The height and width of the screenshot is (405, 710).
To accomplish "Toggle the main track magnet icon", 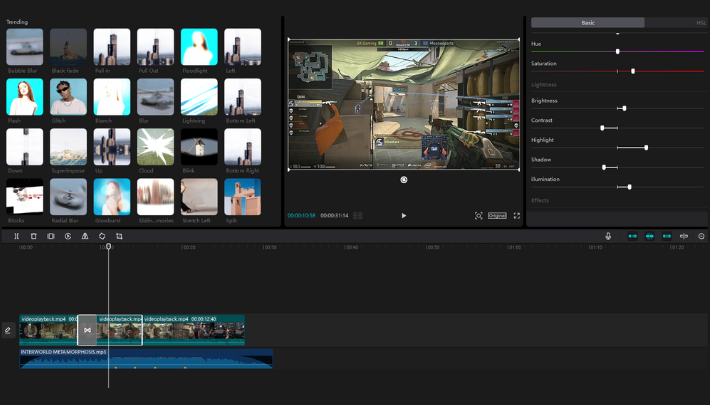I will point(633,236).
